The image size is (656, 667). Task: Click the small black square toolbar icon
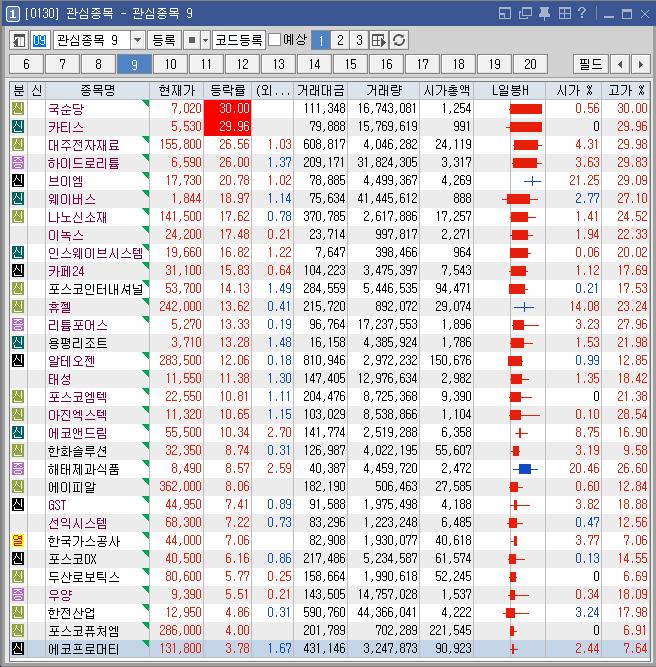tap(192, 40)
